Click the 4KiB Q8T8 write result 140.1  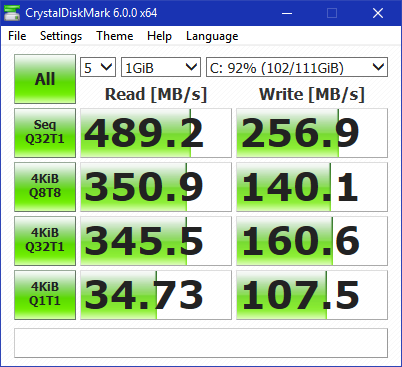coord(312,187)
